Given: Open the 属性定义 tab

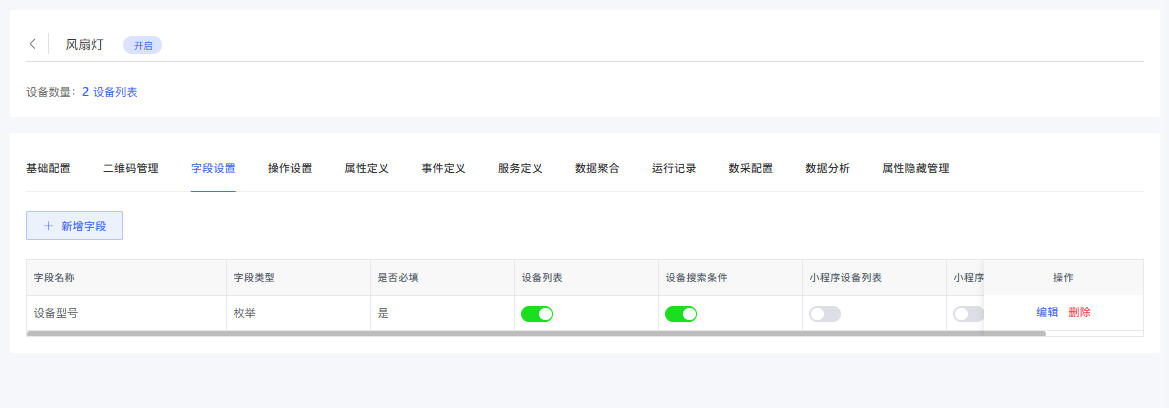Looking at the screenshot, I should 366,168.
